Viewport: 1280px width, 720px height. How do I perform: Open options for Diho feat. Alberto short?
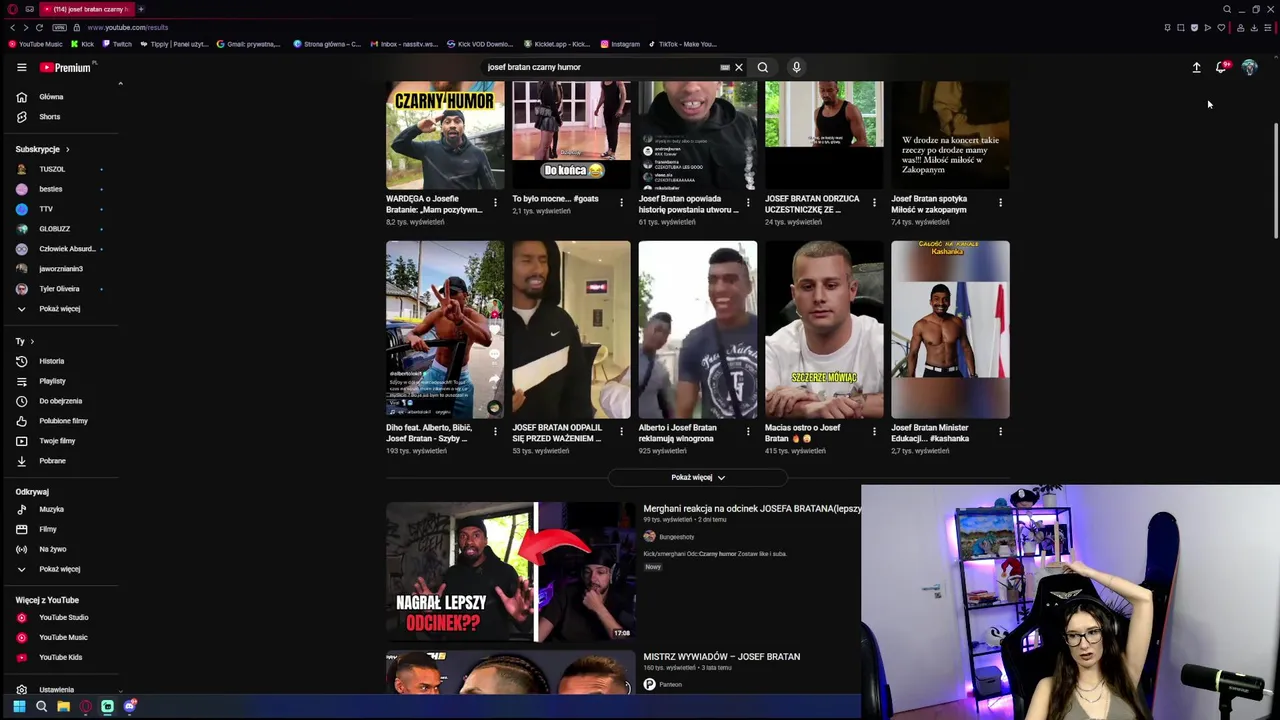[495, 432]
